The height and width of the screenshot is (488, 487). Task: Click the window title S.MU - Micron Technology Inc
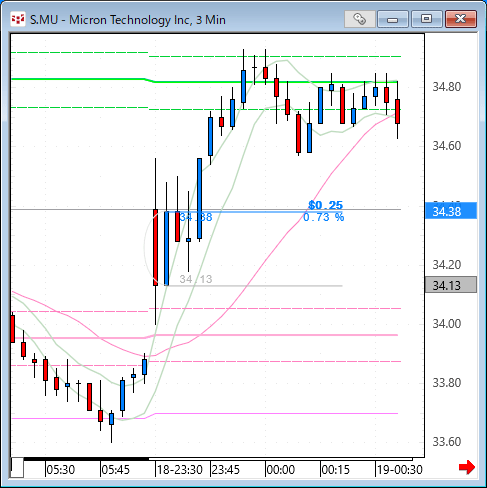[128, 20]
